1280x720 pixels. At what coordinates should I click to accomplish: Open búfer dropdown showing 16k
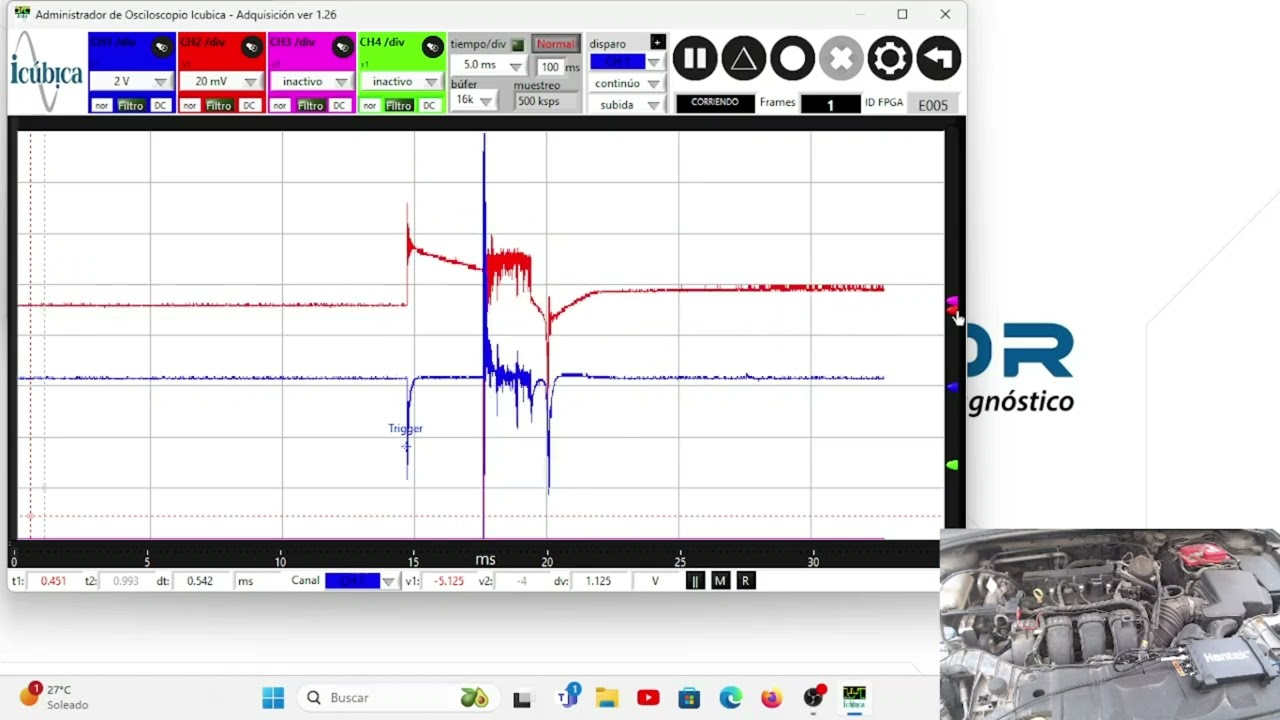tap(473, 100)
